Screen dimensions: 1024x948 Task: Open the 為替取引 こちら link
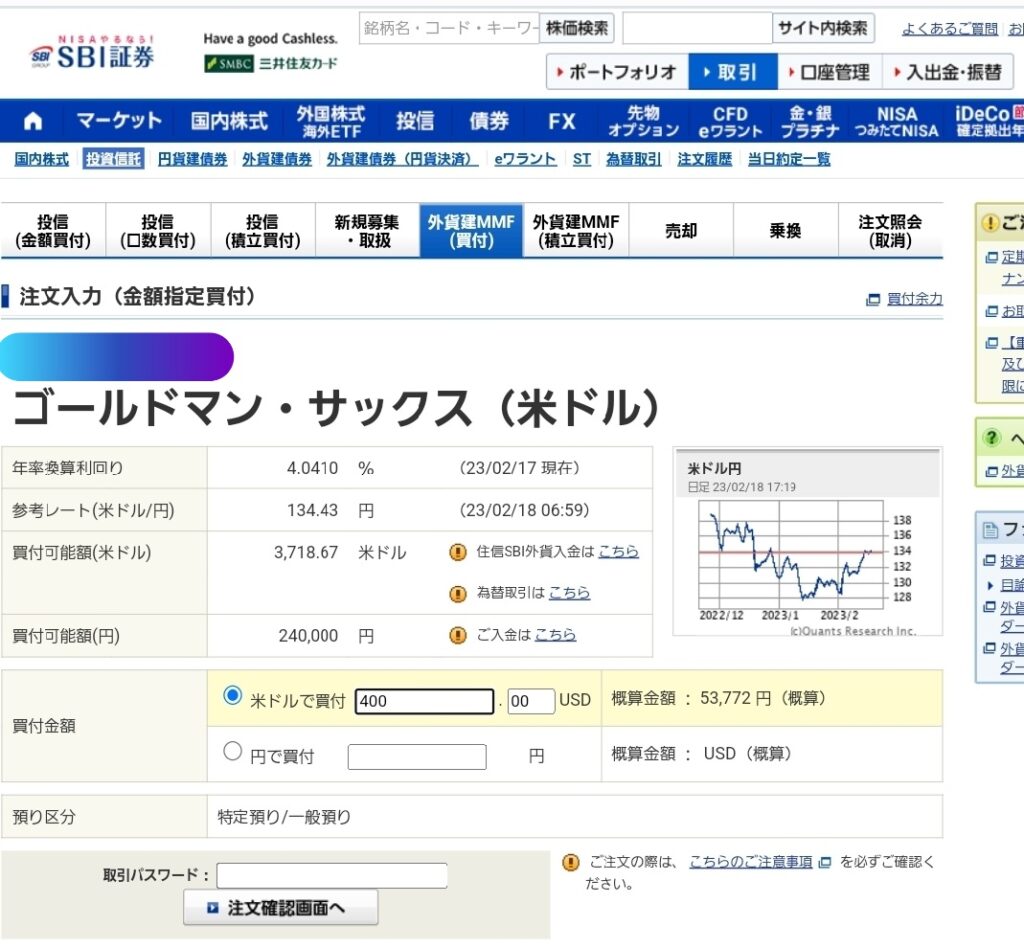pyautogui.click(x=568, y=593)
